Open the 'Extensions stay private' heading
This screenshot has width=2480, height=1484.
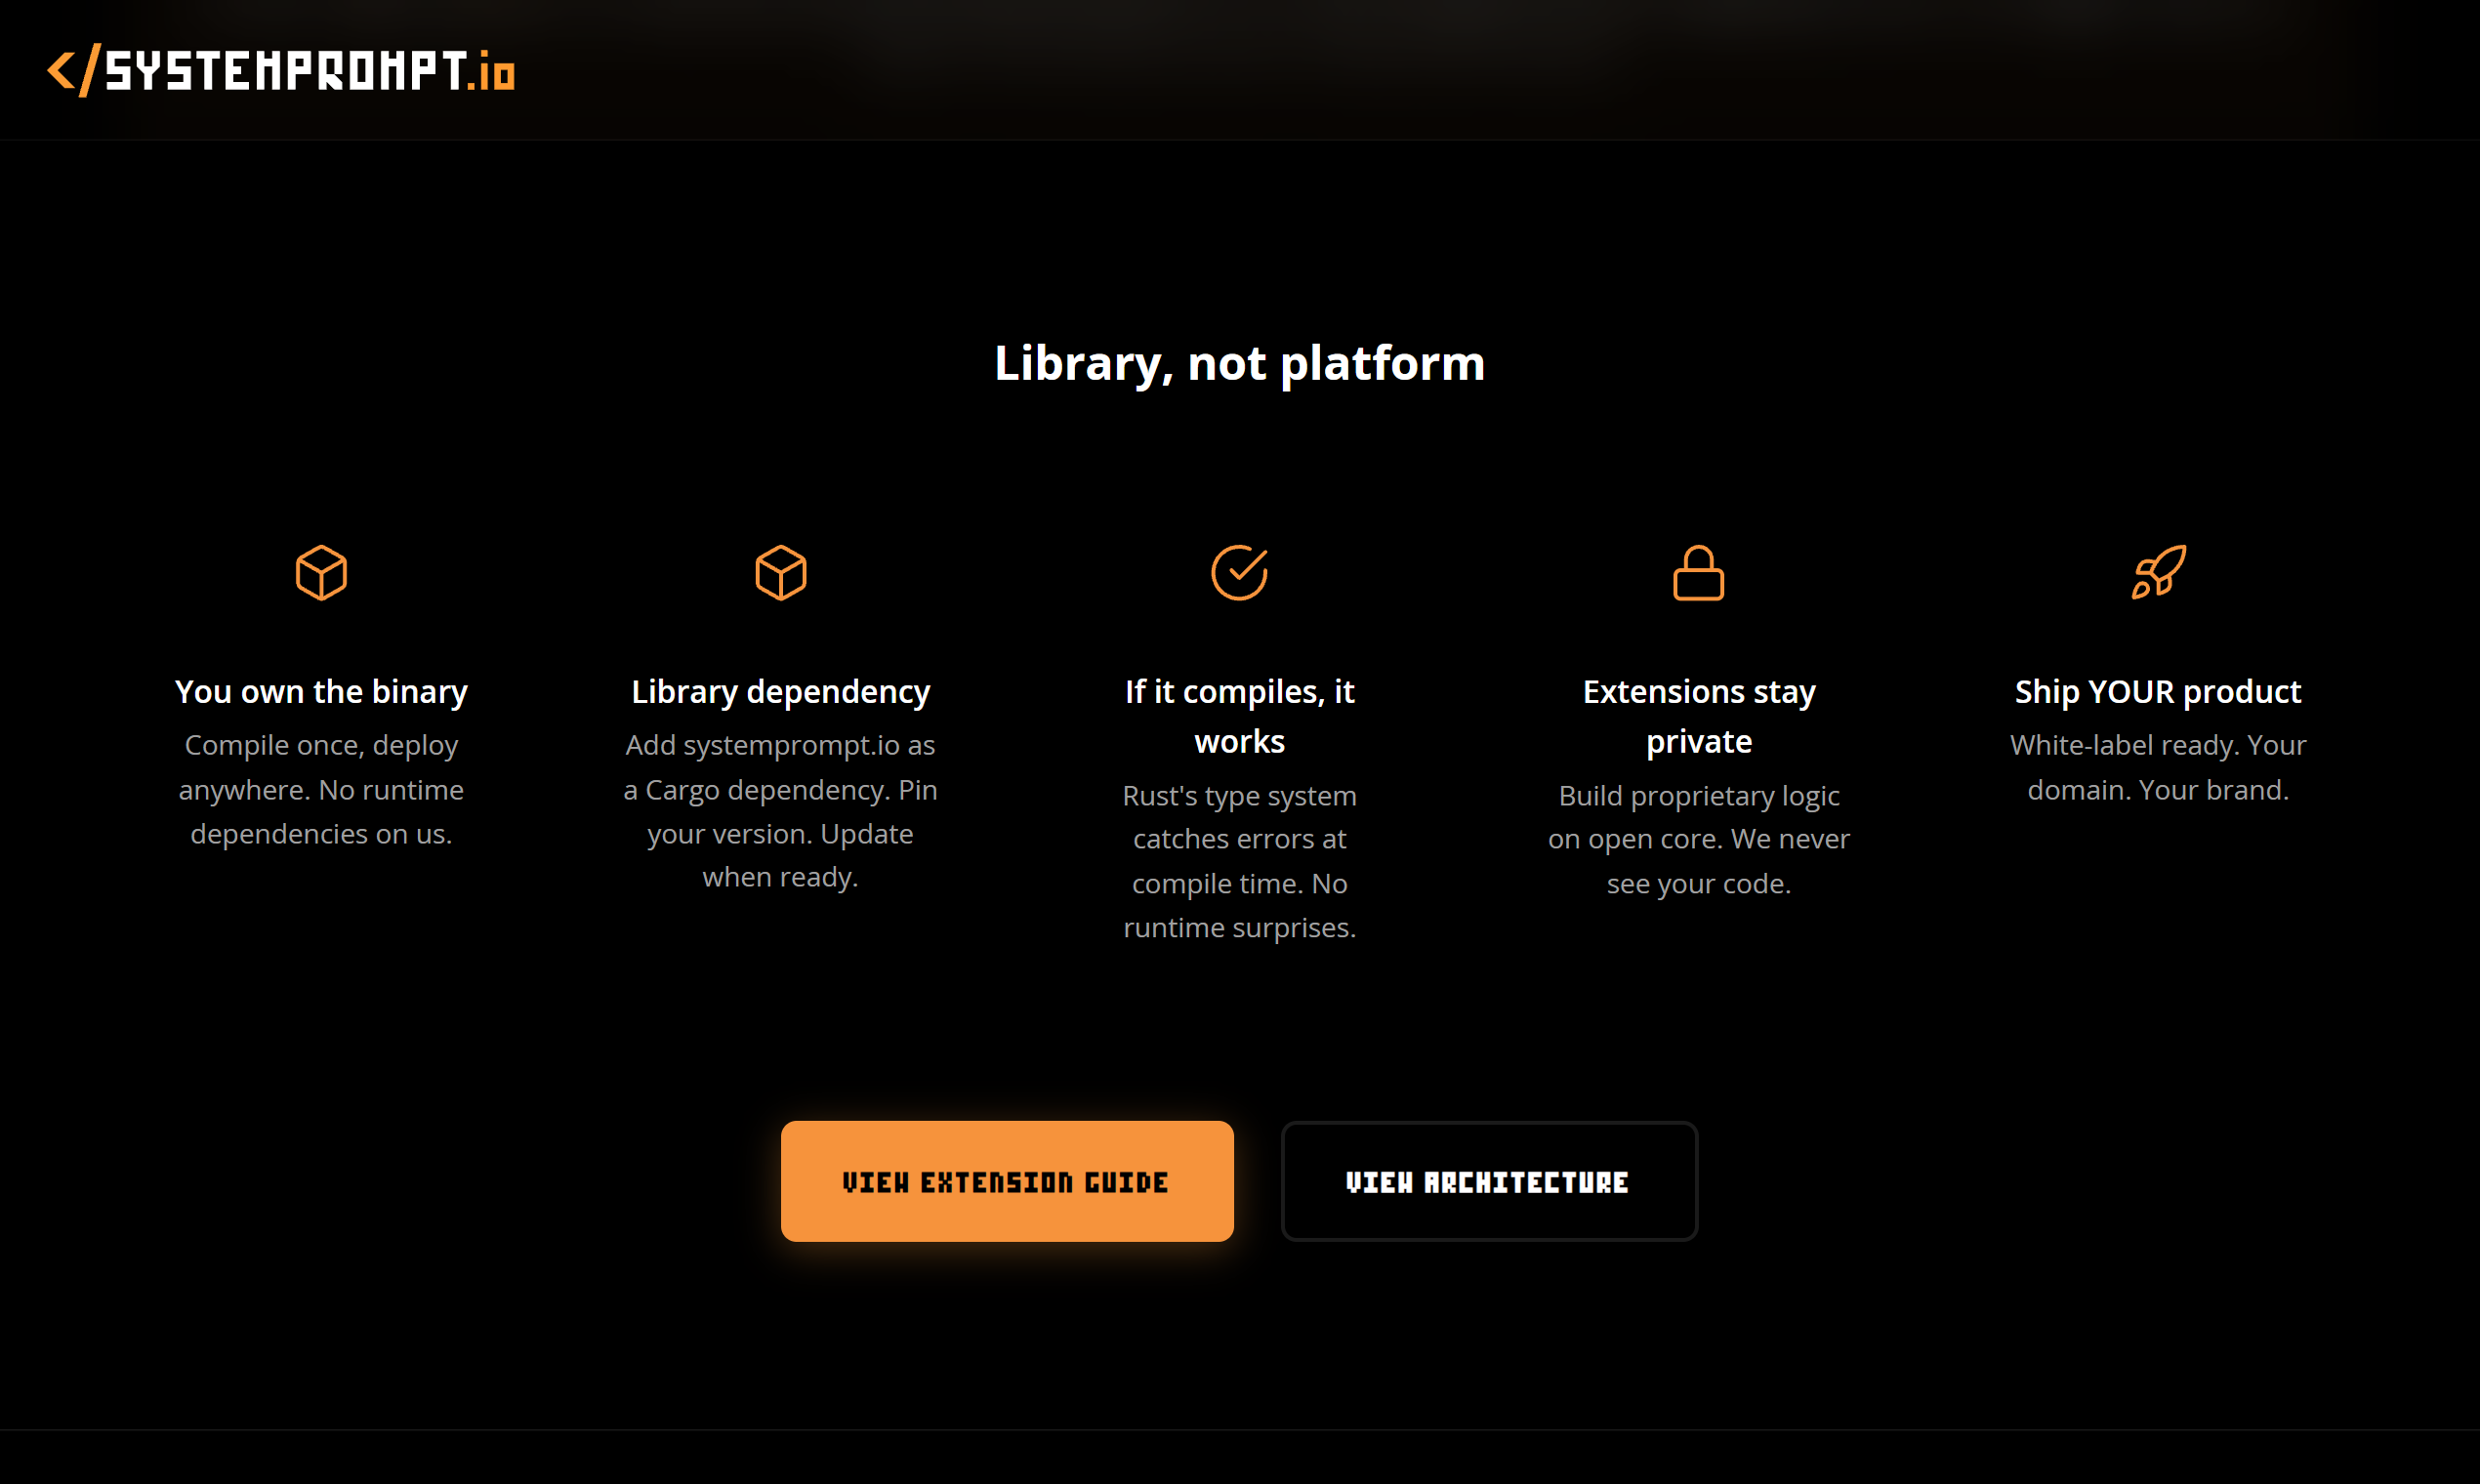1698,715
